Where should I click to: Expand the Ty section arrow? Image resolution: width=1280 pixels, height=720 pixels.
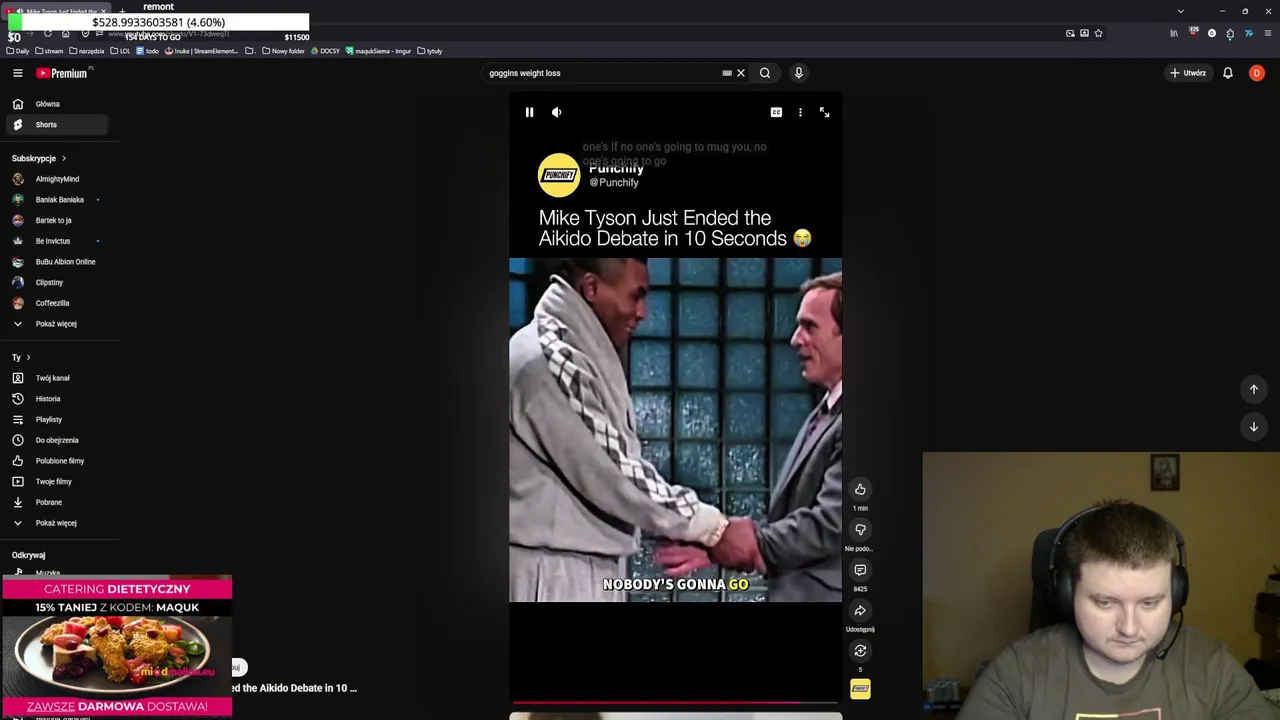point(28,357)
